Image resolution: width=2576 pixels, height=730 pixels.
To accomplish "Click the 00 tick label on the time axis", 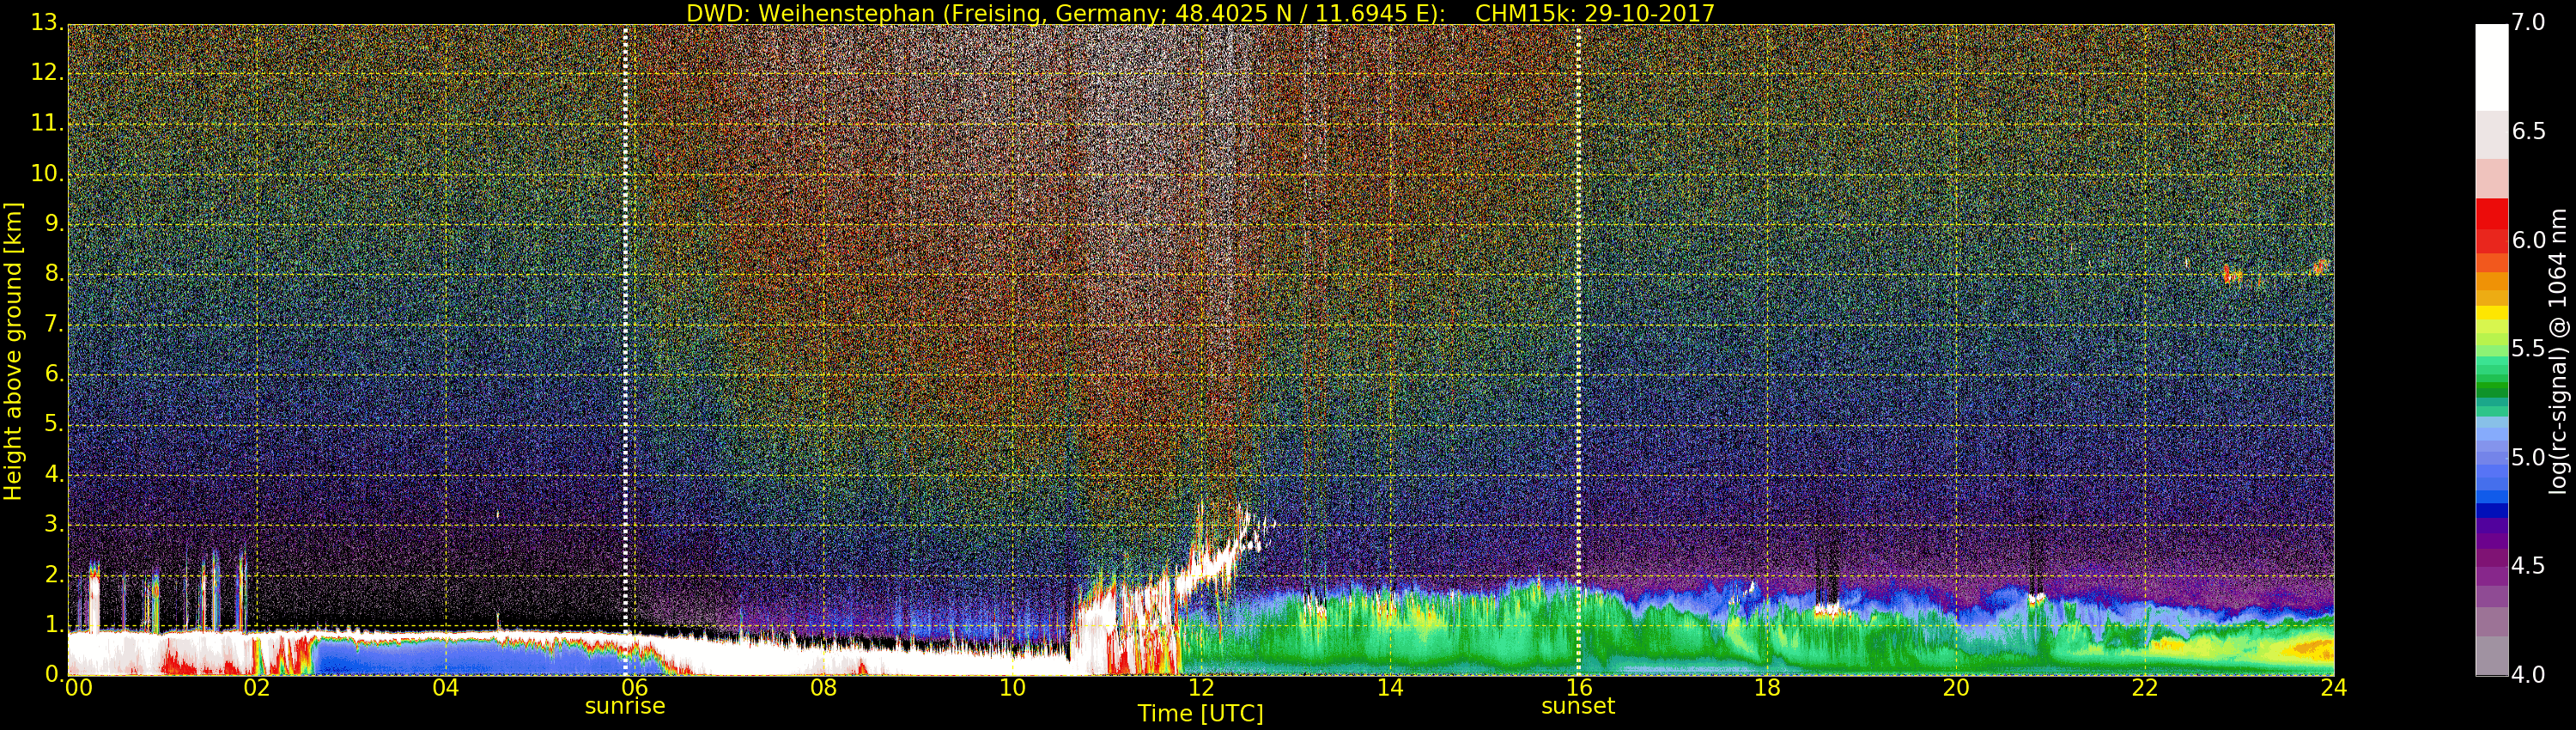I will 78,688.
